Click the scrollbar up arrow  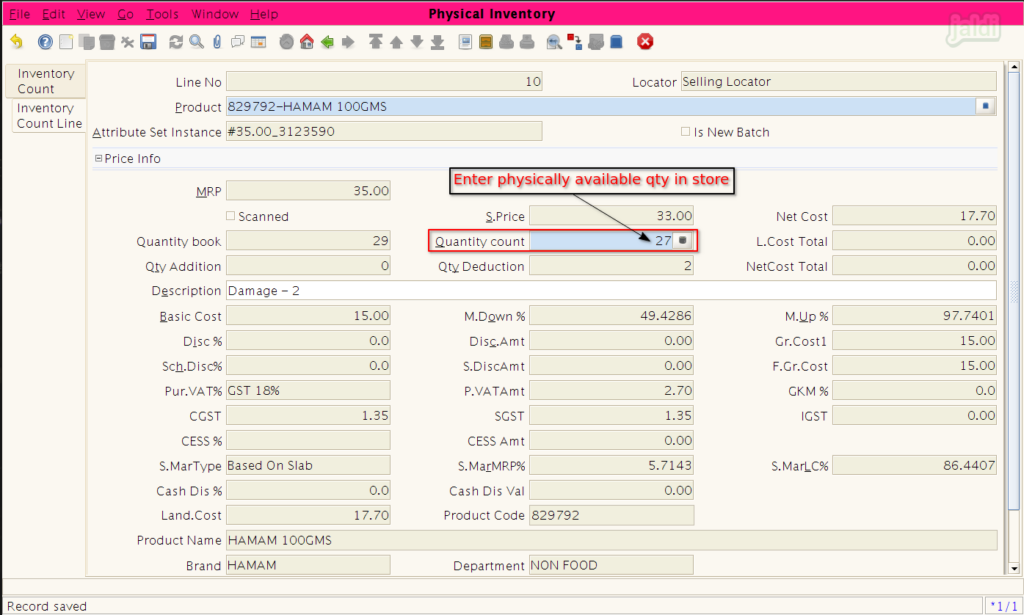point(1014,67)
